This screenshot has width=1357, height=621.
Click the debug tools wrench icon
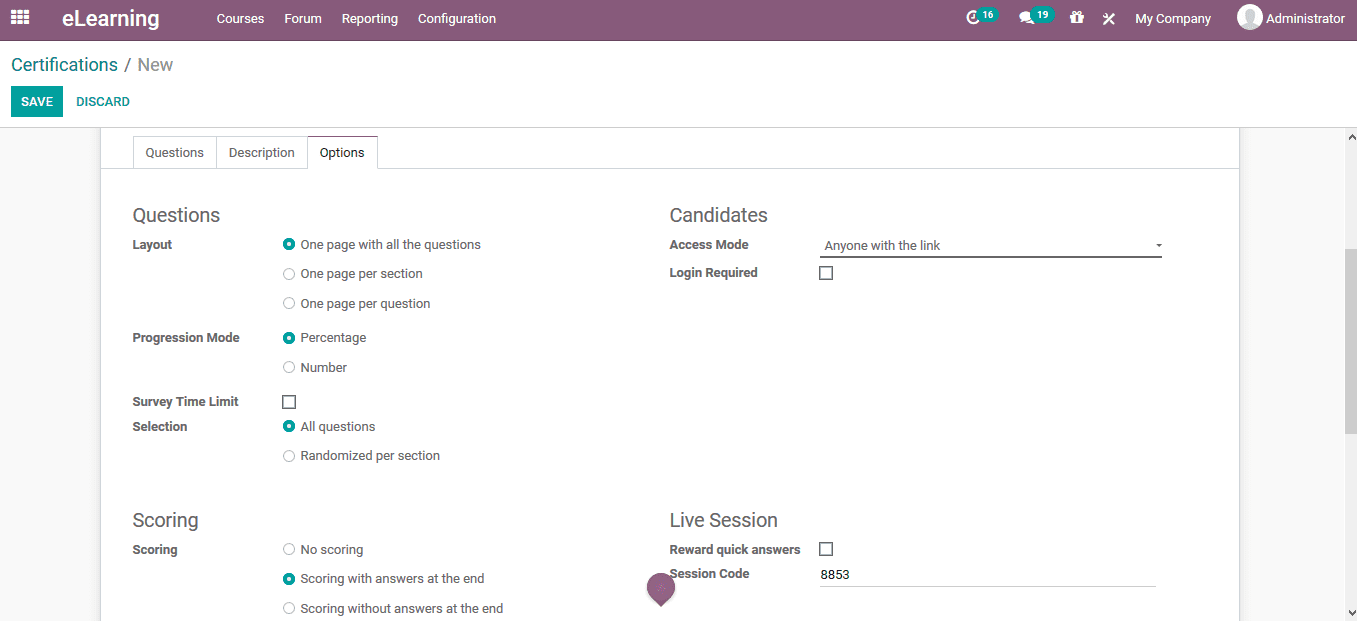[x=1108, y=19]
